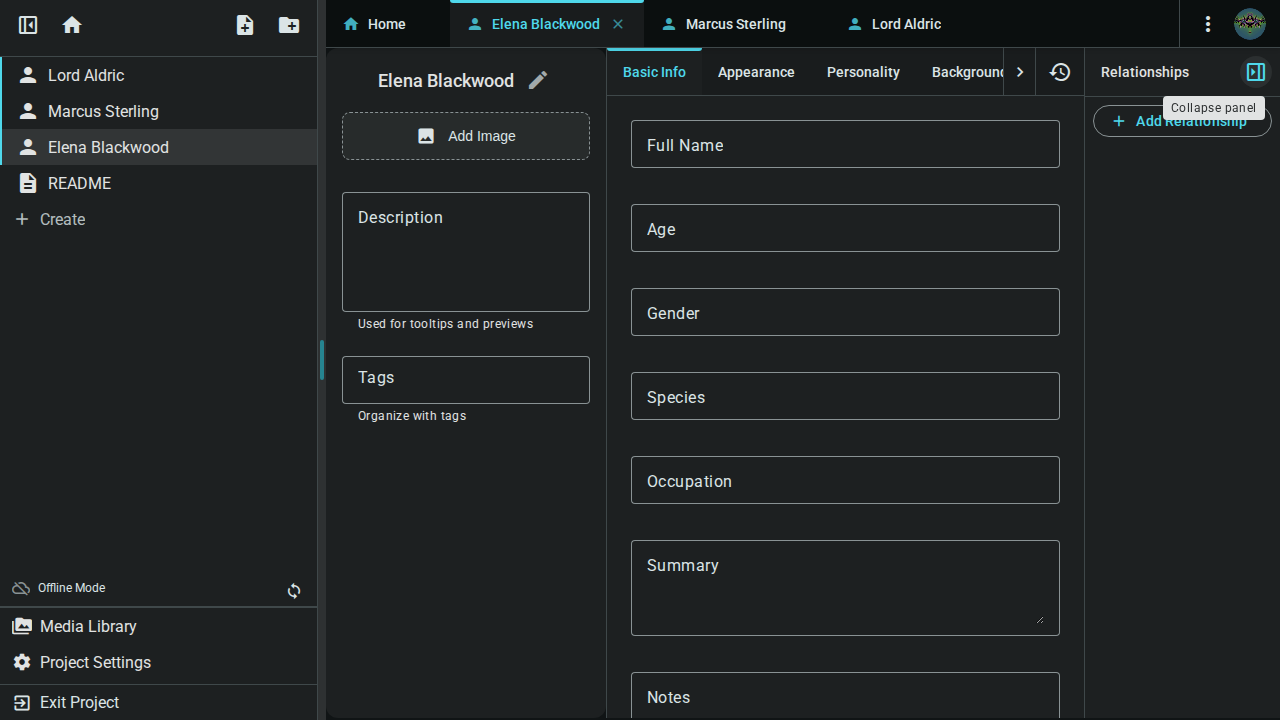
Task: Click the sync refresh icon near Offline Mode
Action: point(294,591)
